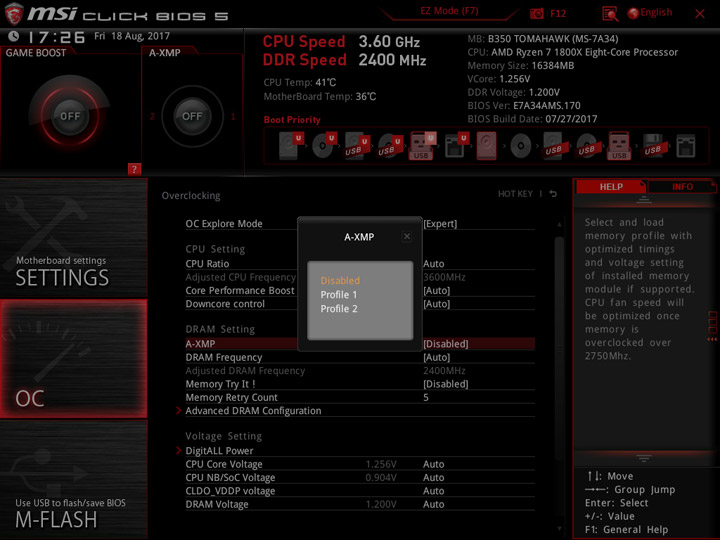Open the SETTINGS section tile

73,238
